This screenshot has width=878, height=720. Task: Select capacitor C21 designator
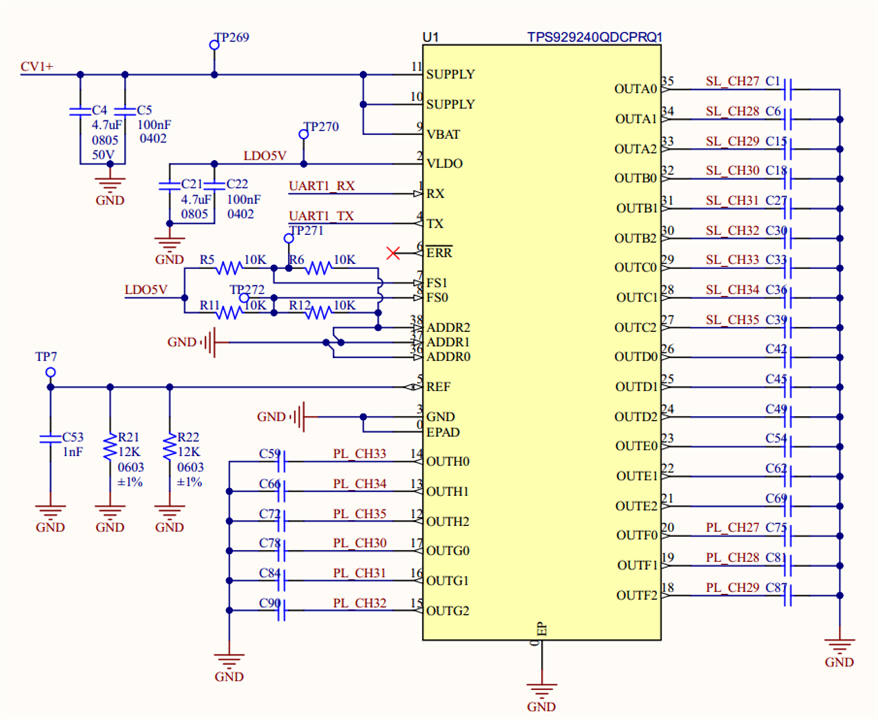click(x=192, y=184)
